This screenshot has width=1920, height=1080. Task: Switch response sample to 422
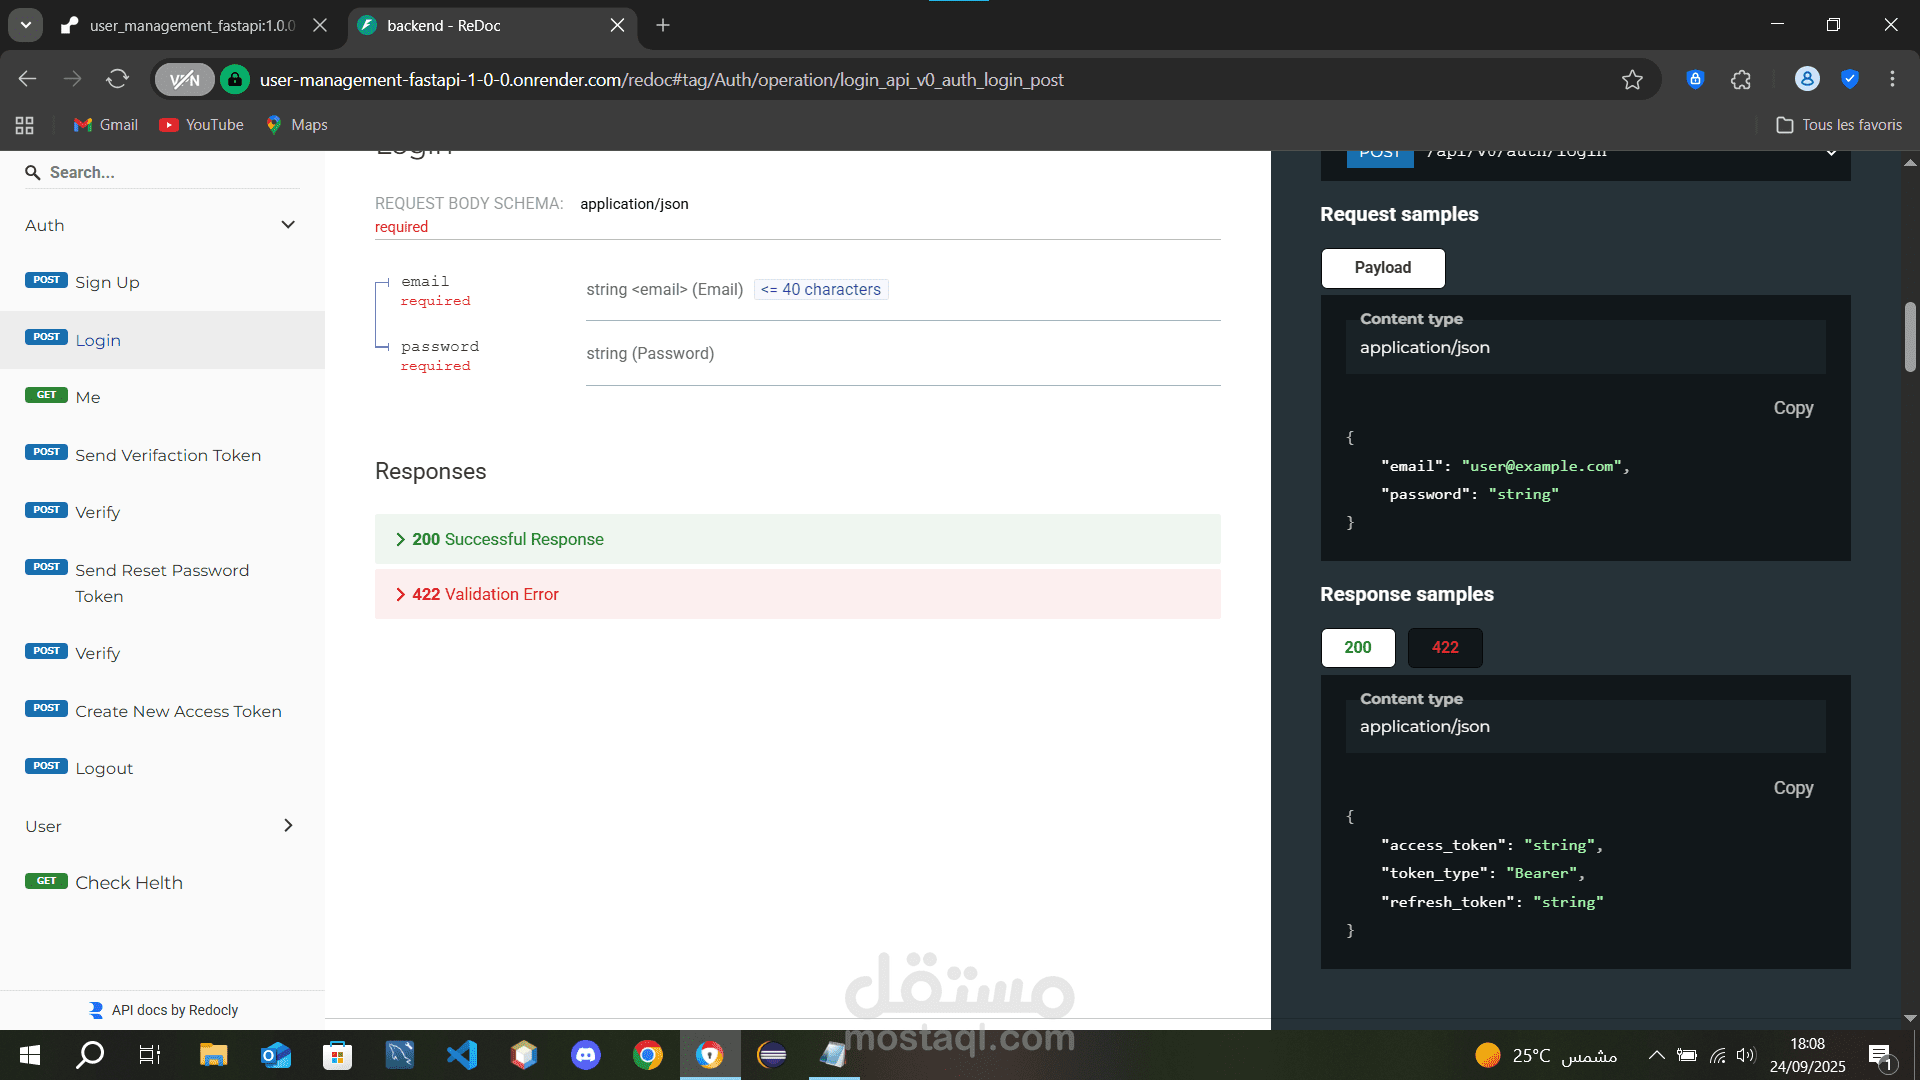(1444, 647)
